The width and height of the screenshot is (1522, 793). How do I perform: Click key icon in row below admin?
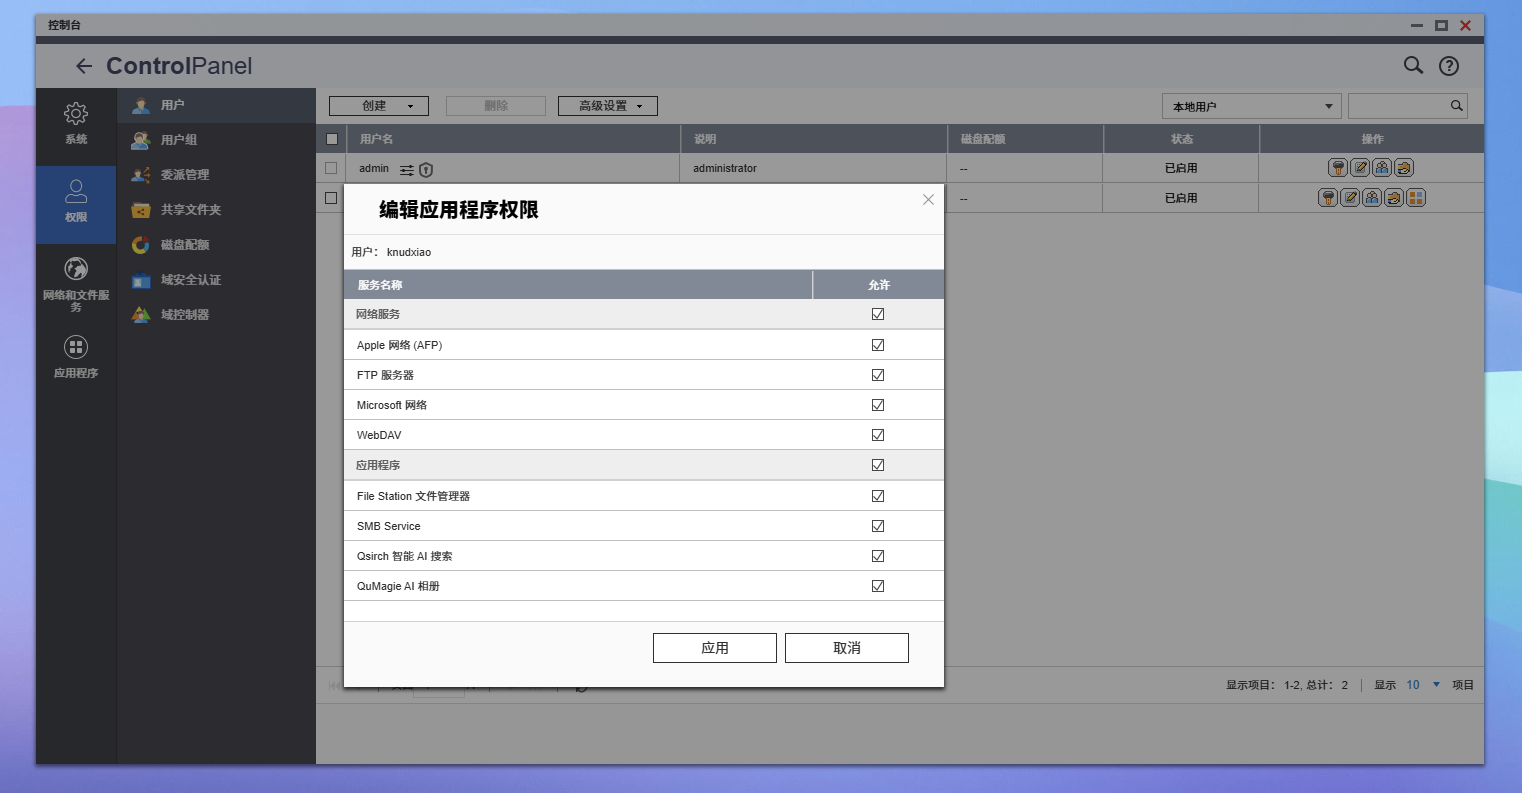pos(1328,198)
